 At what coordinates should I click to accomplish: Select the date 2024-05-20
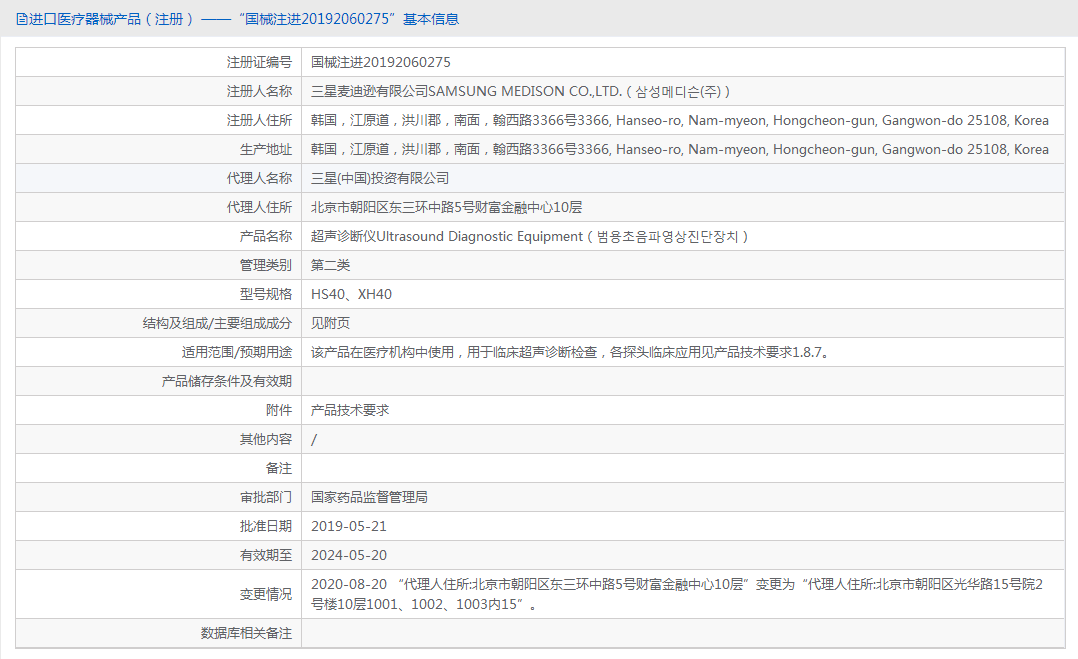pyautogui.click(x=349, y=555)
